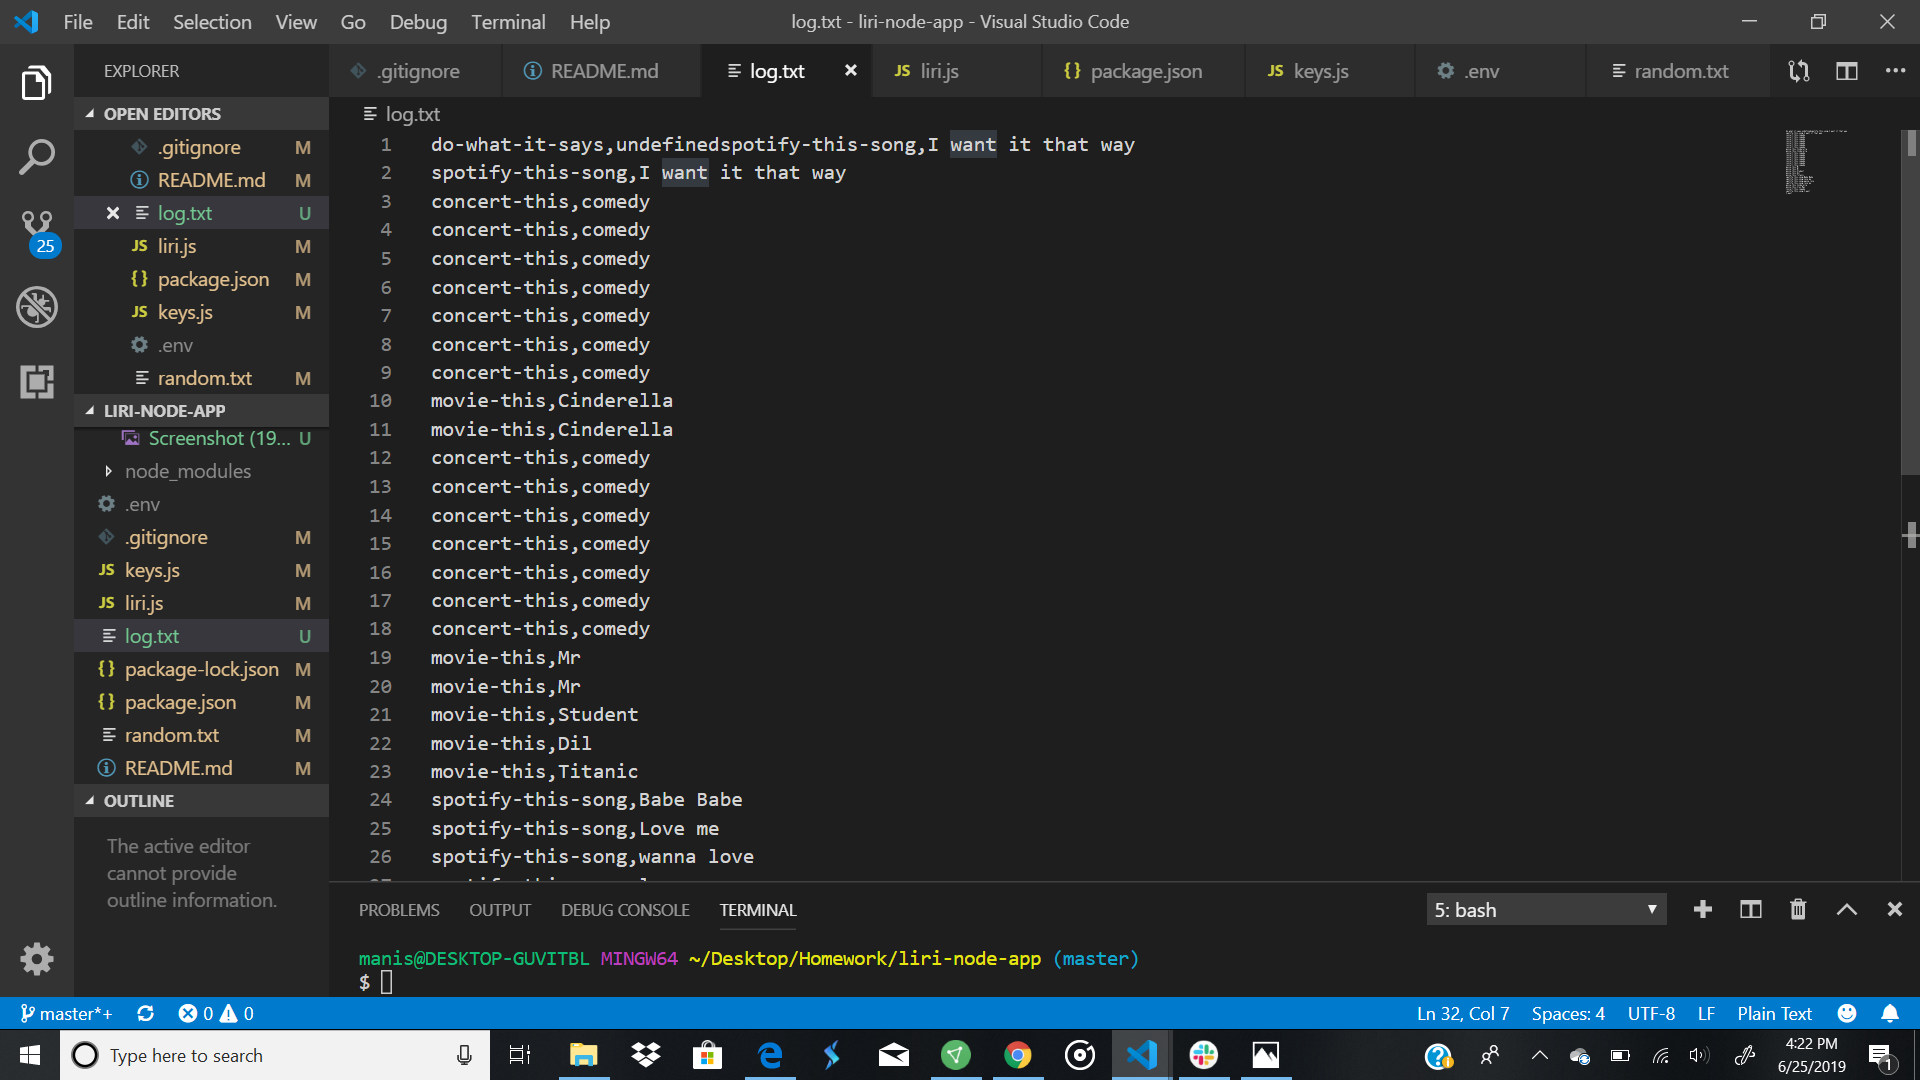Screen dimensions: 1920x1080
Task: Open the notifications bell
Action: [x=1891, y=1013]
